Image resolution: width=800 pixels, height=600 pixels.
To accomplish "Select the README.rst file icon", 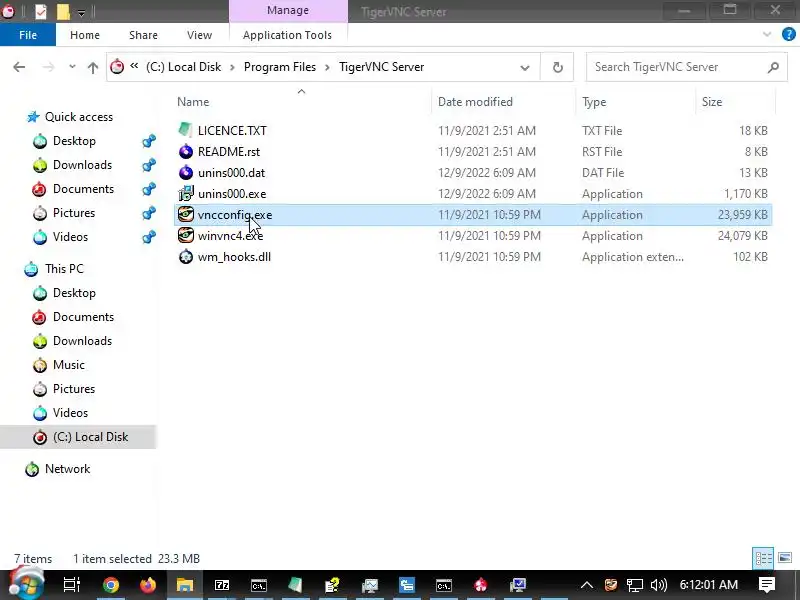I will click(186, 151).
